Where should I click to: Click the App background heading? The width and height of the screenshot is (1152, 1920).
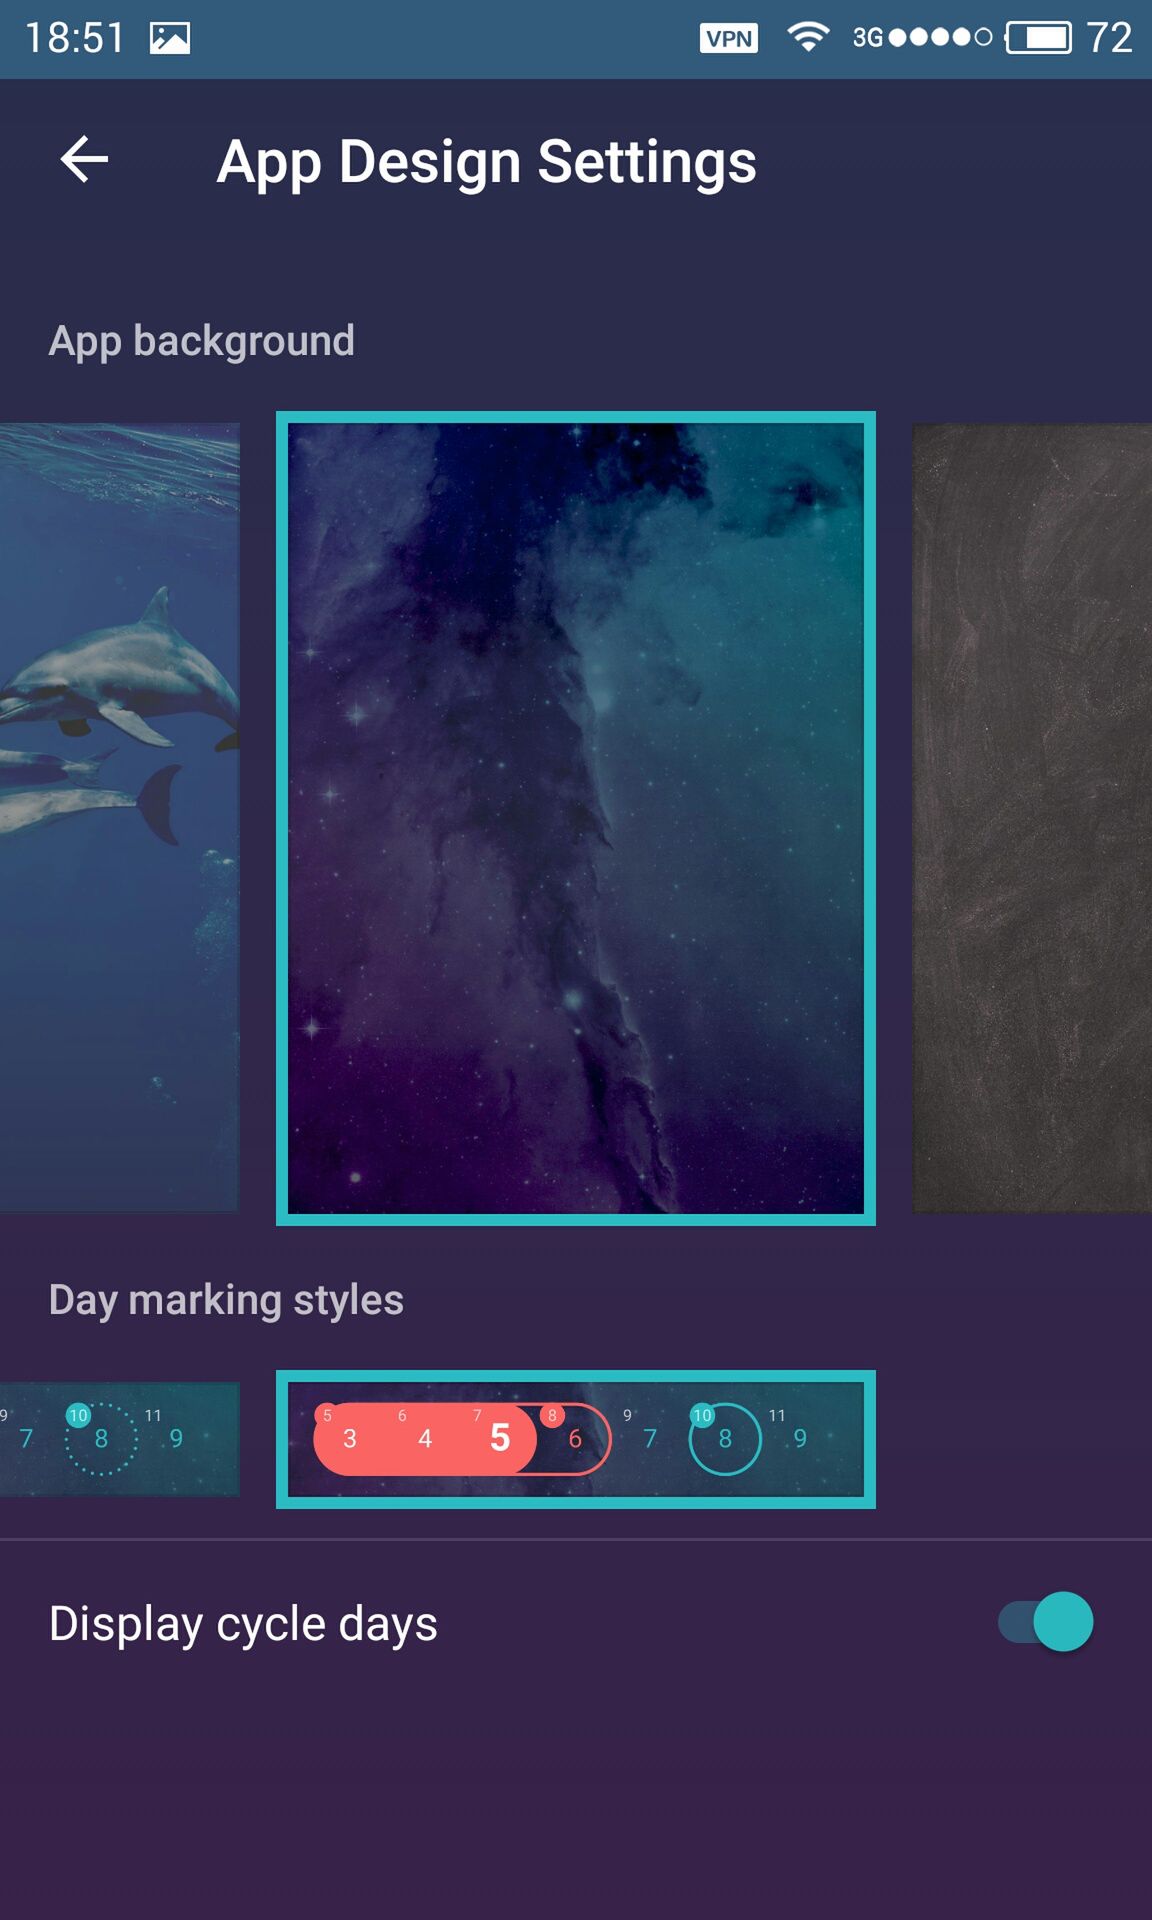coord(202,341)
